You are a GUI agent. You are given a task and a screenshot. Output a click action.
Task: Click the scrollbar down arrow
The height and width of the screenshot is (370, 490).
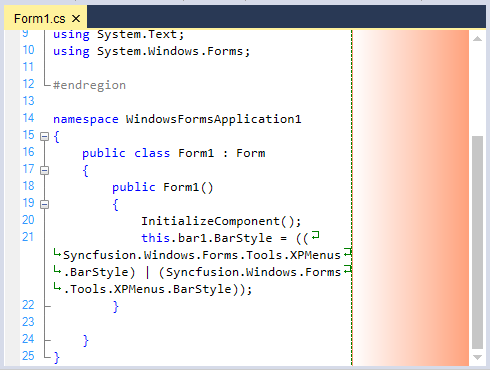(477, 357)
